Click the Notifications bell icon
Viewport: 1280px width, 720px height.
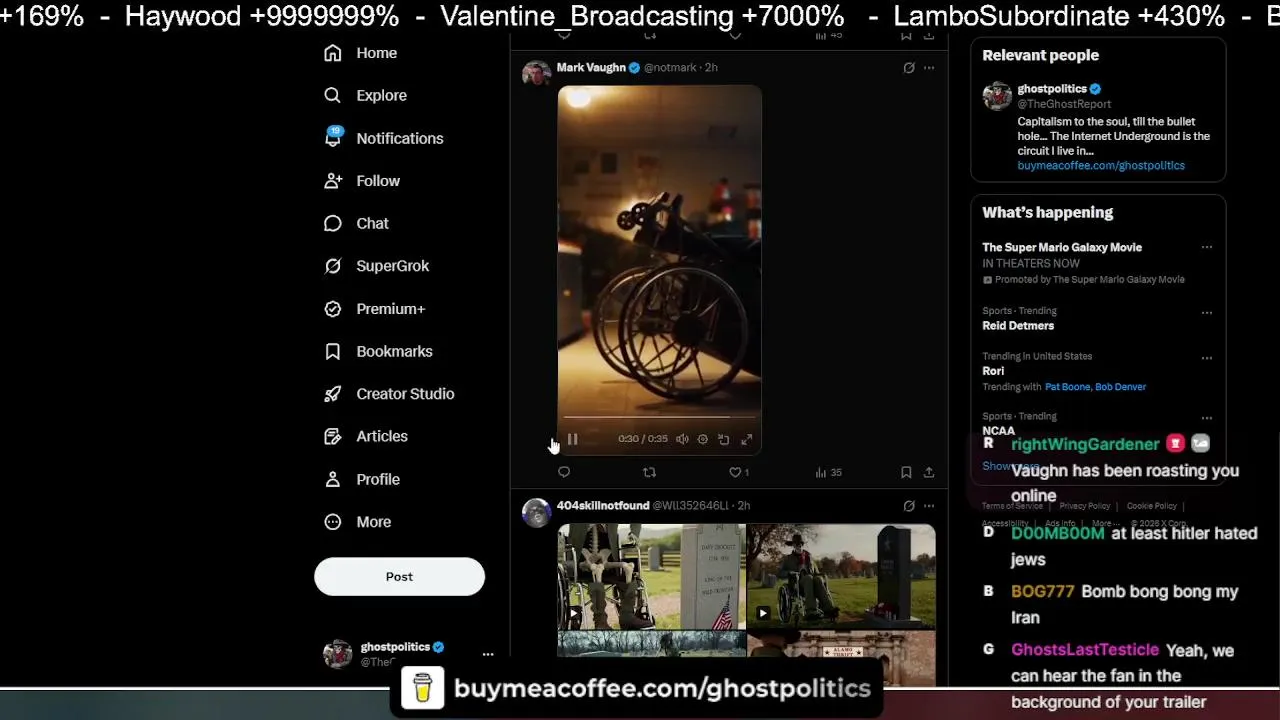[x=333, y=138]
